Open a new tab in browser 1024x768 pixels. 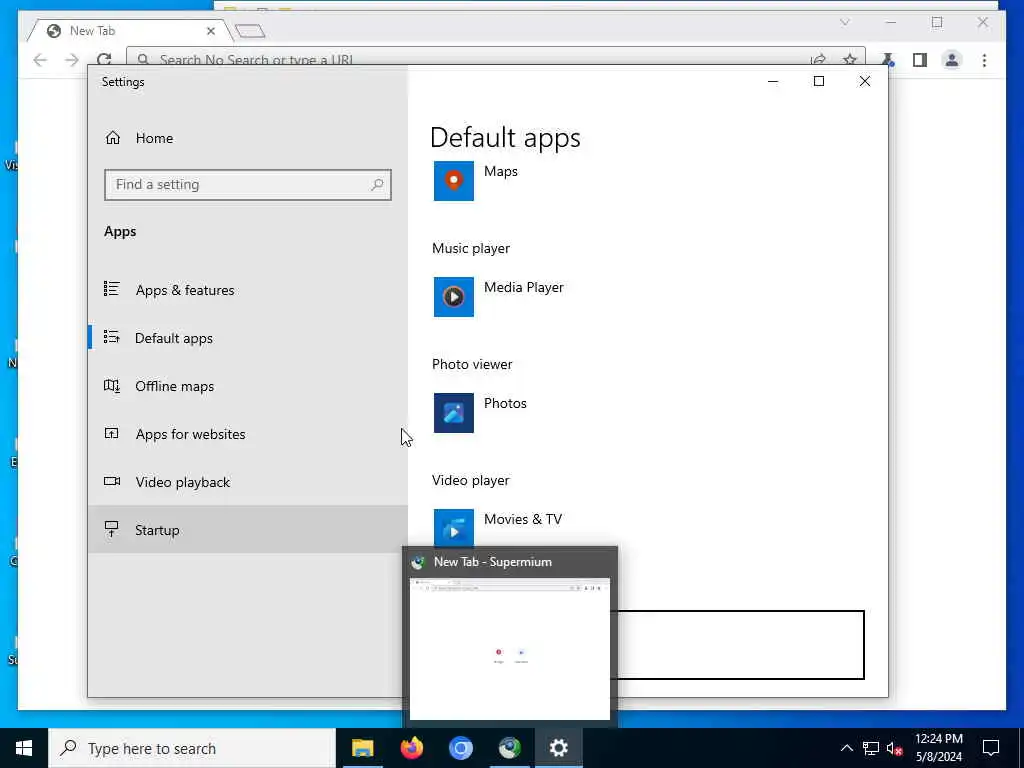click(249, 31)
